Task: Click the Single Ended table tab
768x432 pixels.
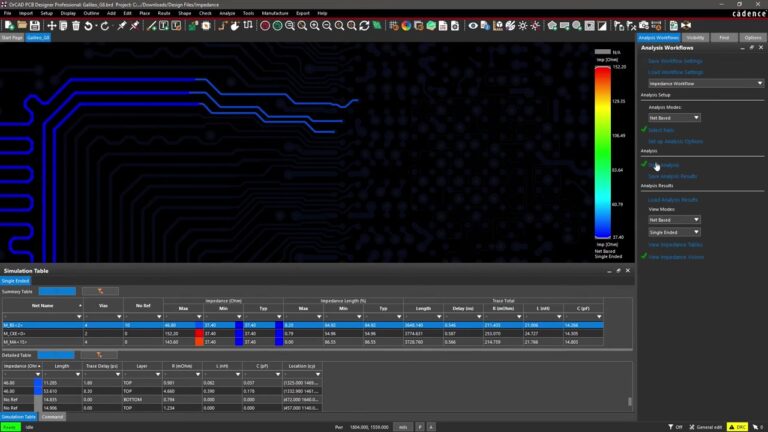Action: (15, 281)
